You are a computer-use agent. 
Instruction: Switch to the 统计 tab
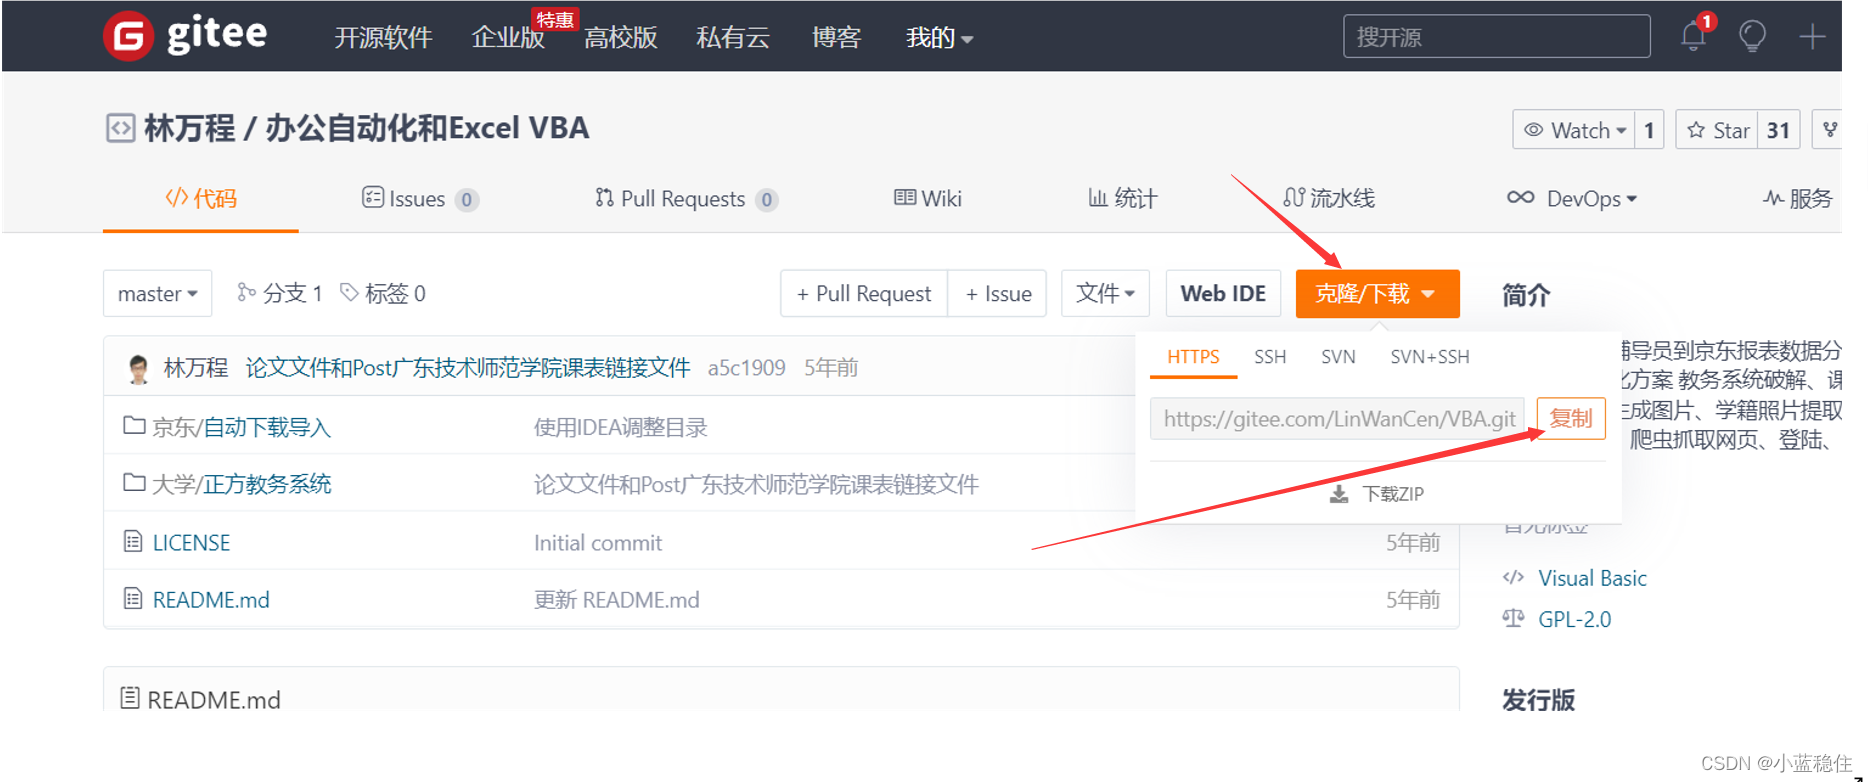click(x=1122, y=198)
